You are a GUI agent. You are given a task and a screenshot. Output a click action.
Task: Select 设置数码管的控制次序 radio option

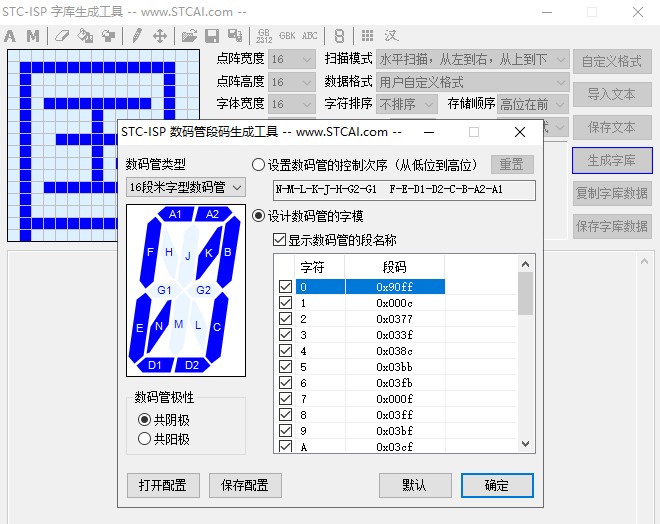(x=258, y=165)
